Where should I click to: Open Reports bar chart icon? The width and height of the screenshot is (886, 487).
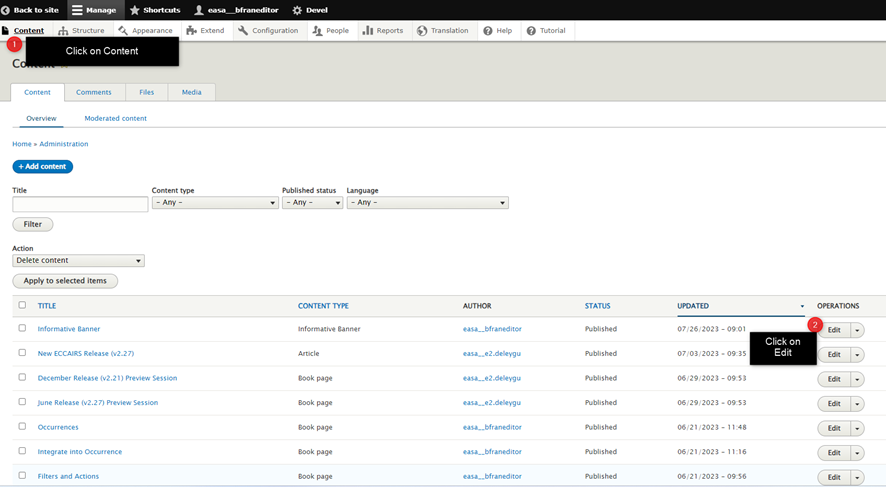(x=368, y=31)
